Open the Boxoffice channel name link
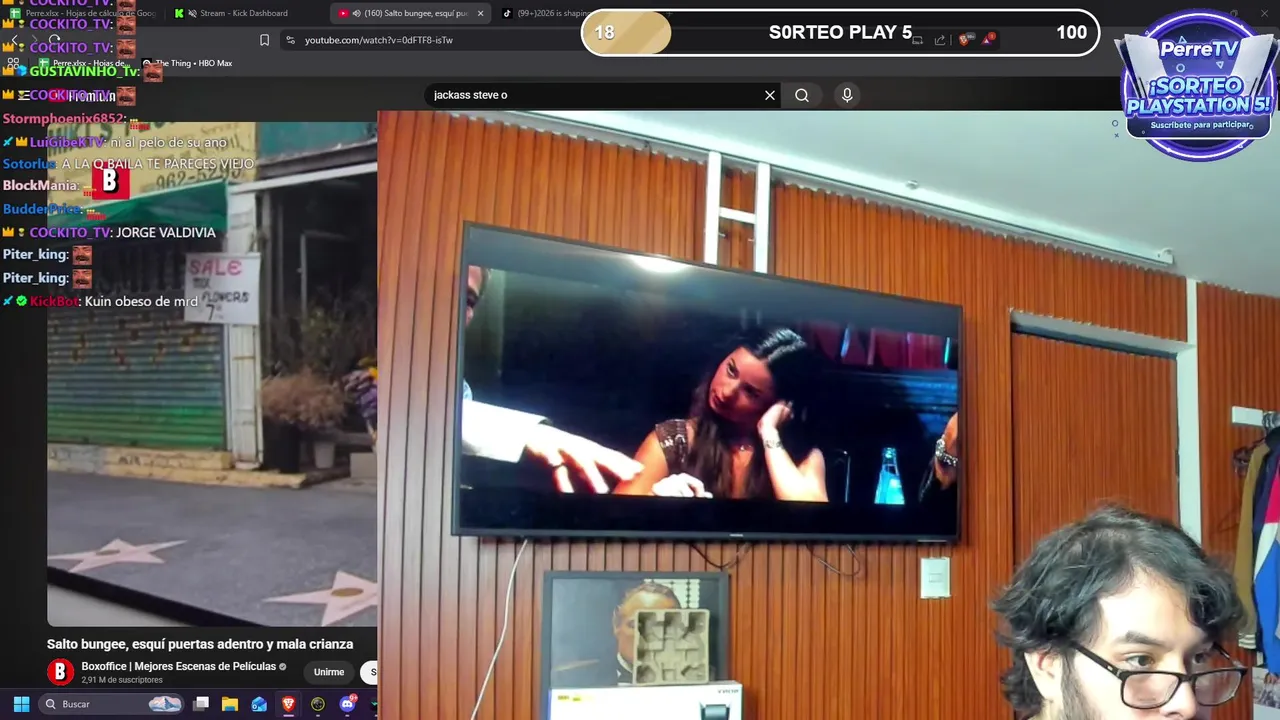The width and height of the screenshot is (1280, 720). click(178, 666)
